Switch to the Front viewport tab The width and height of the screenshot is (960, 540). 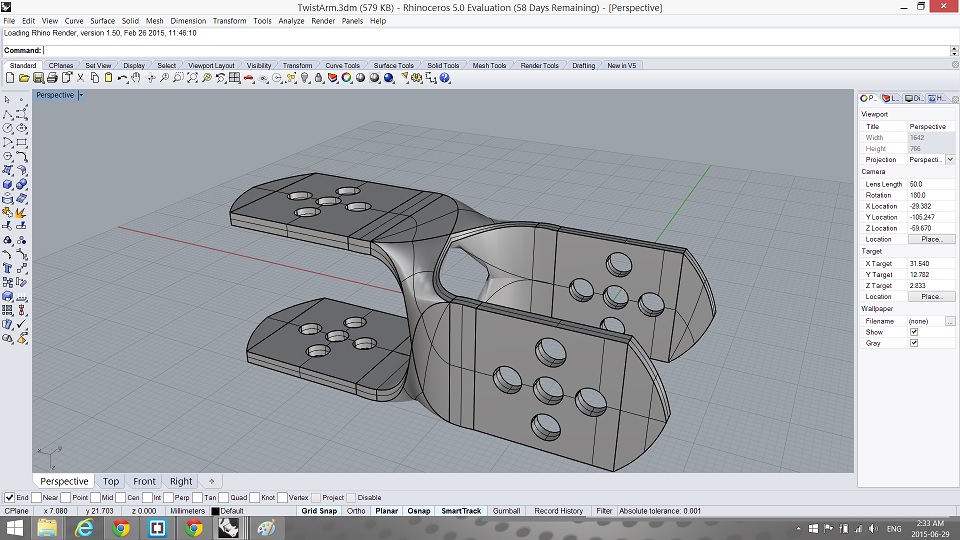[x=144, y=481]
